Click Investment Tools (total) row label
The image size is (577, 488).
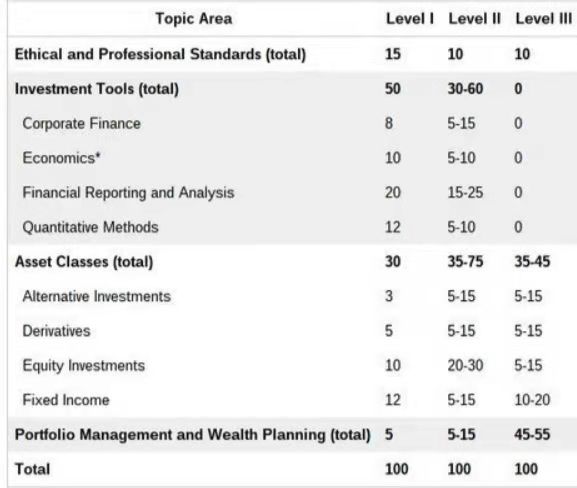97,89
